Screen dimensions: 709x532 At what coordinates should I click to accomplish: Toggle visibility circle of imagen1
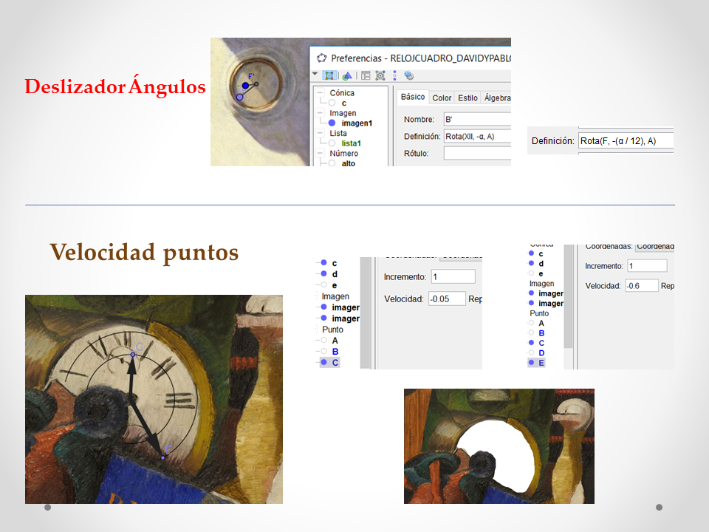click(x=332, y=123)
